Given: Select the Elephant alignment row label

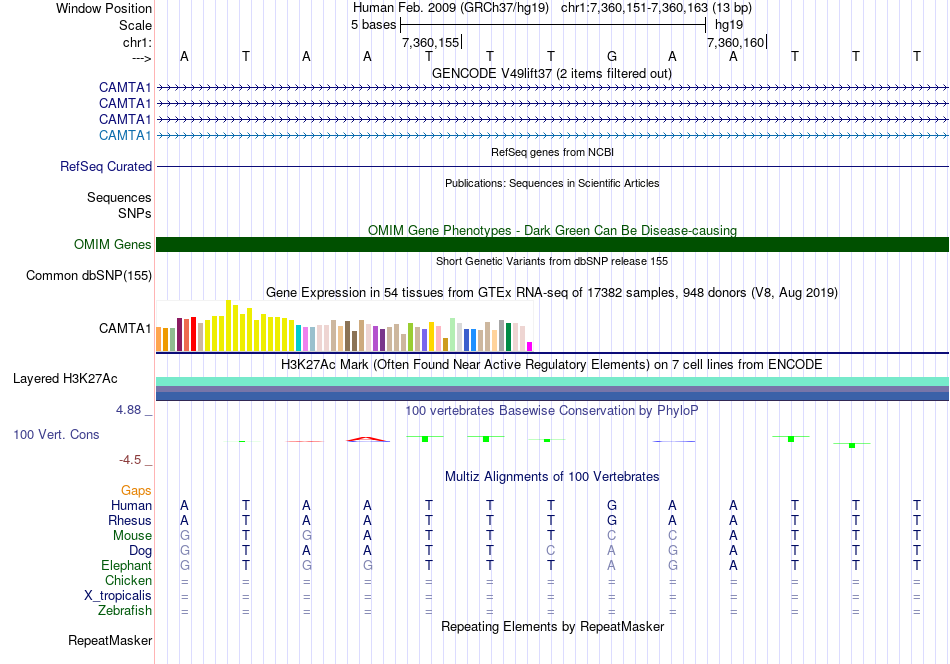Looking at the screenshot, I should pos(126,565).
